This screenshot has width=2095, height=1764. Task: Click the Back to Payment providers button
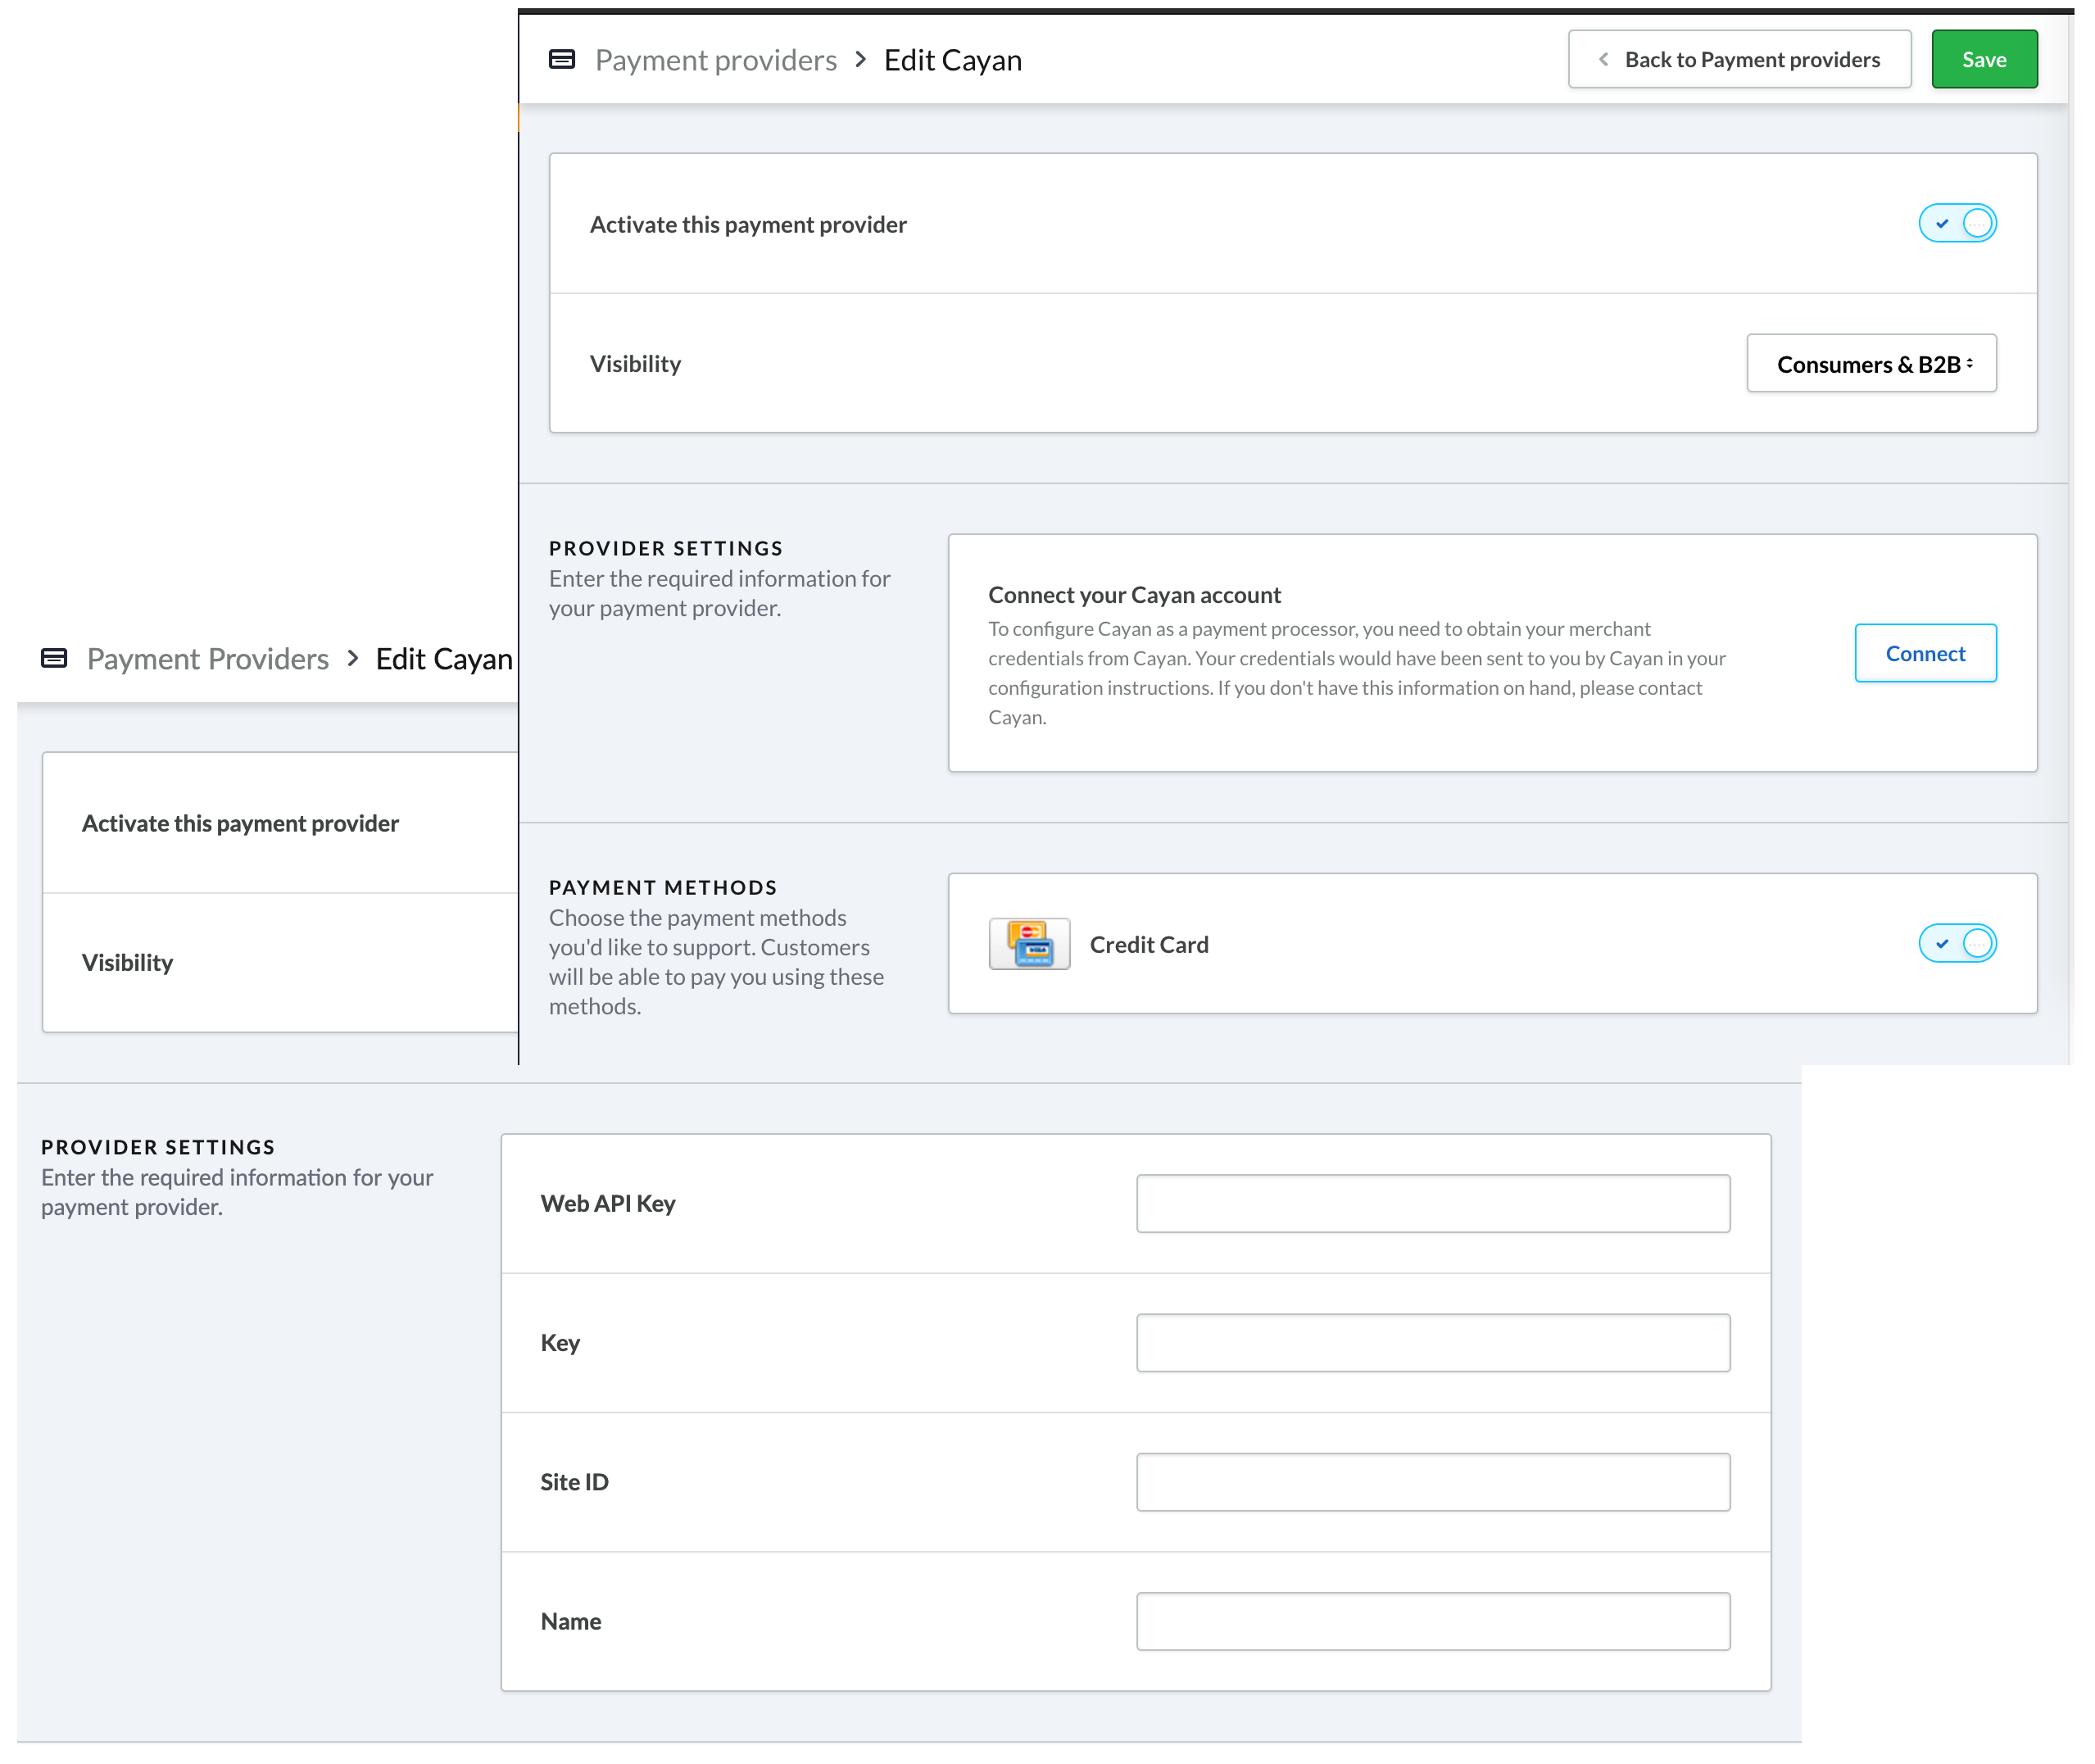click(x=1739, y=60)
